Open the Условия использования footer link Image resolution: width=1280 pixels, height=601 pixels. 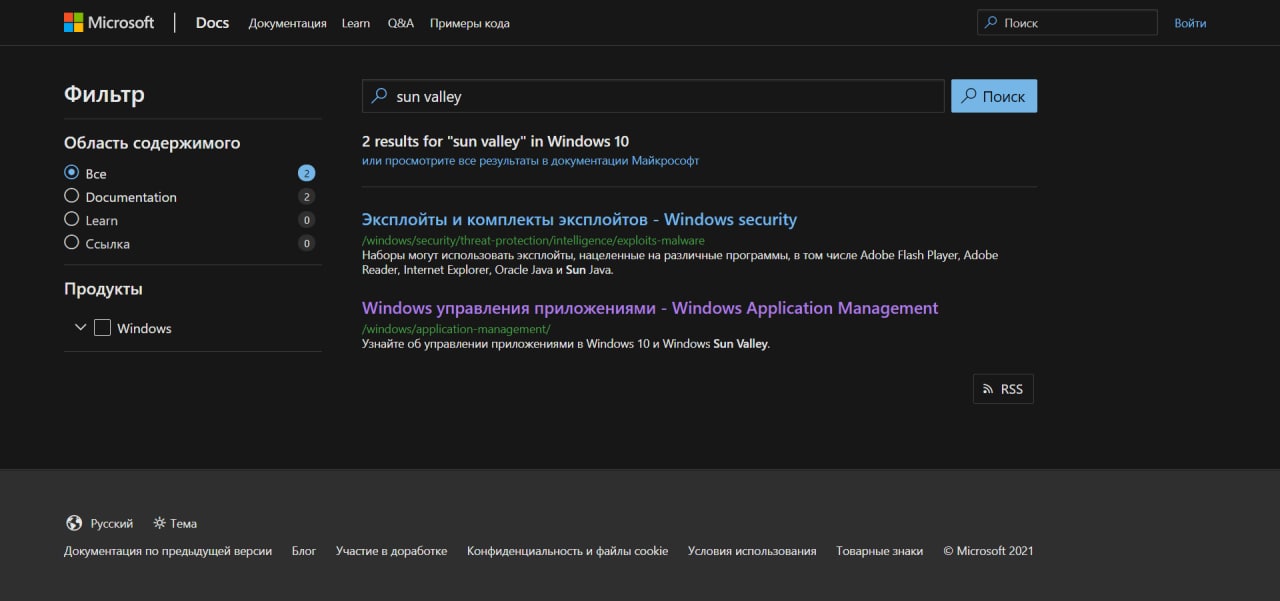(x=752, y=551)
